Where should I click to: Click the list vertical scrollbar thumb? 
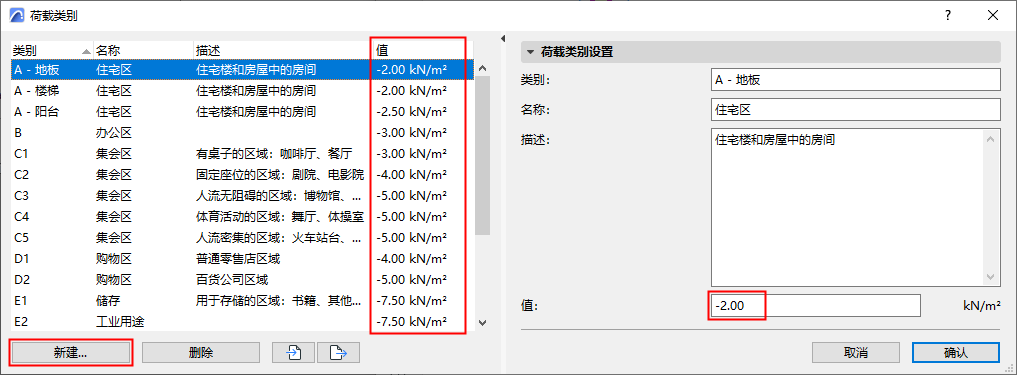(x=482, y=155)
